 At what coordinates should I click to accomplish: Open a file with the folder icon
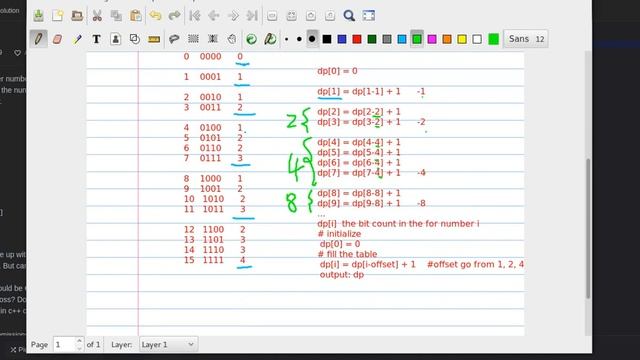(x=77, y=16)
